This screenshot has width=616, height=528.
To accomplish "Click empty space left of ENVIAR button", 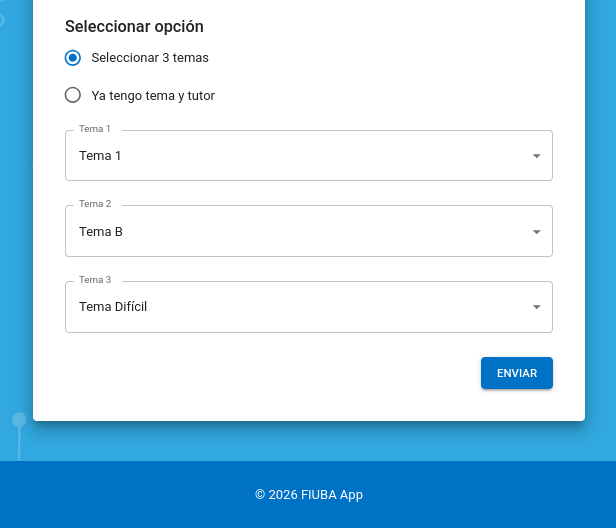I will click(300, 373).
